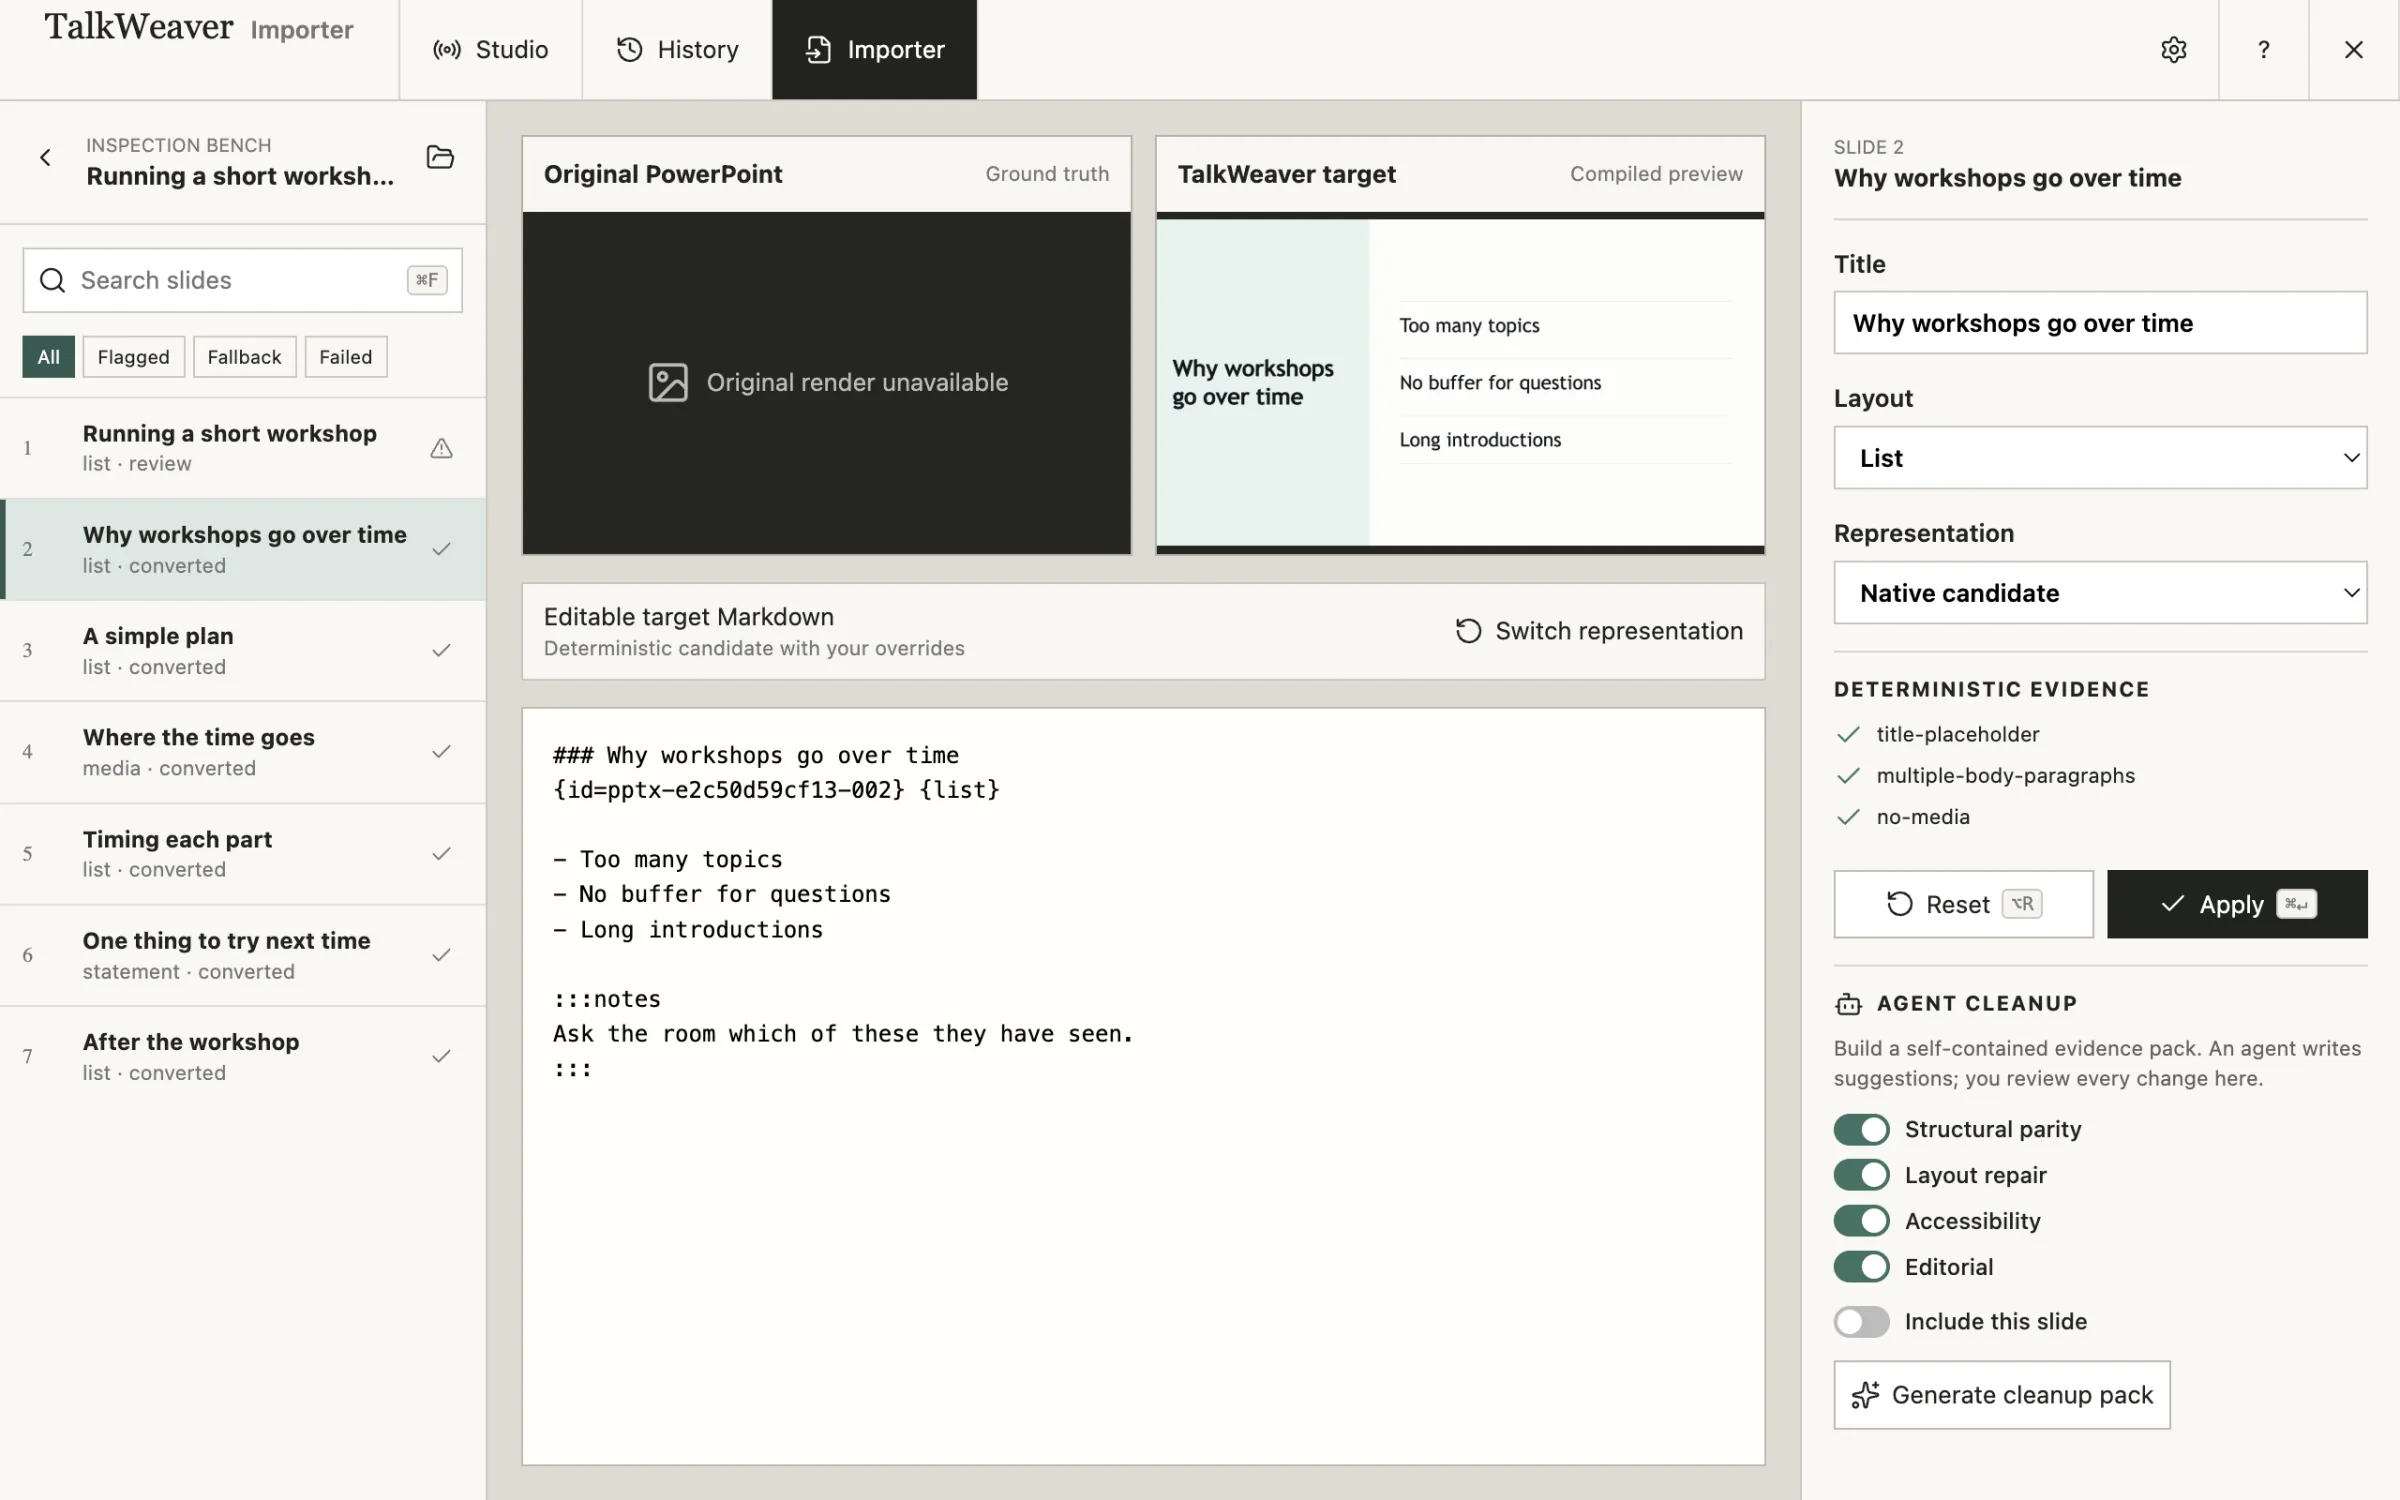Viewport: 2400px width, 1500px height.
Task: Turn off the Accessibility toggle
Action: click(1861, 1221)
